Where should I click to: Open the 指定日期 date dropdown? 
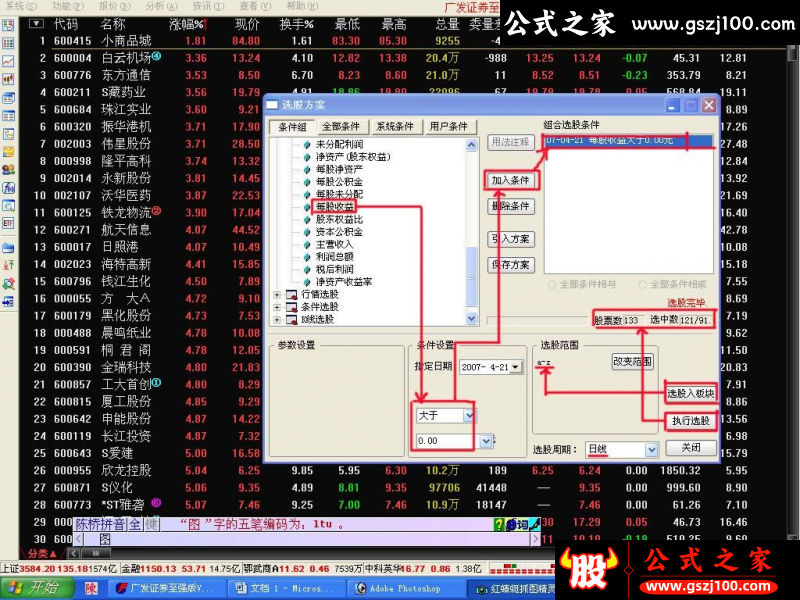[x=516, y=367]
